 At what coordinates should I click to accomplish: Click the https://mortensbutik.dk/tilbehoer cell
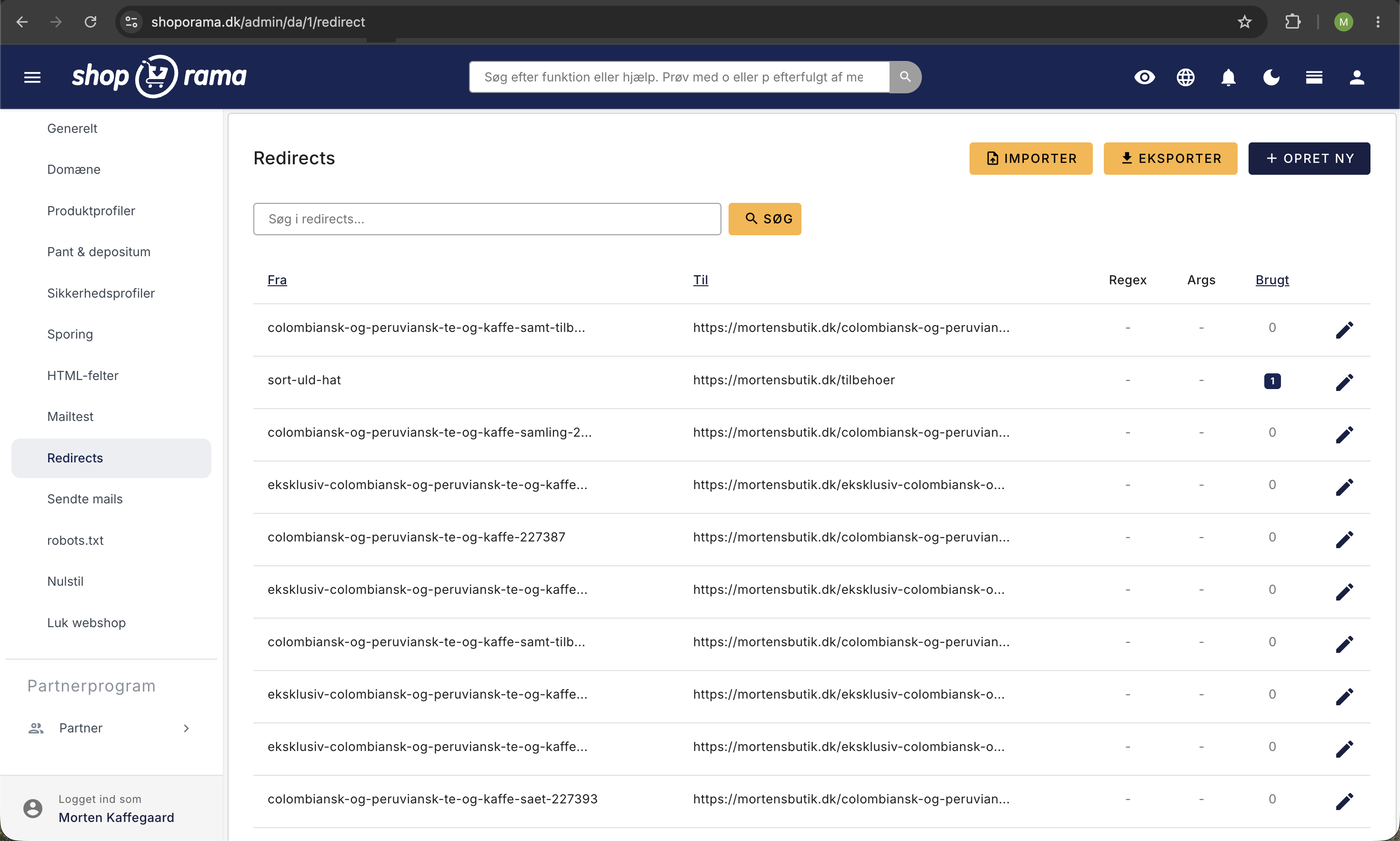click(794, 380)
